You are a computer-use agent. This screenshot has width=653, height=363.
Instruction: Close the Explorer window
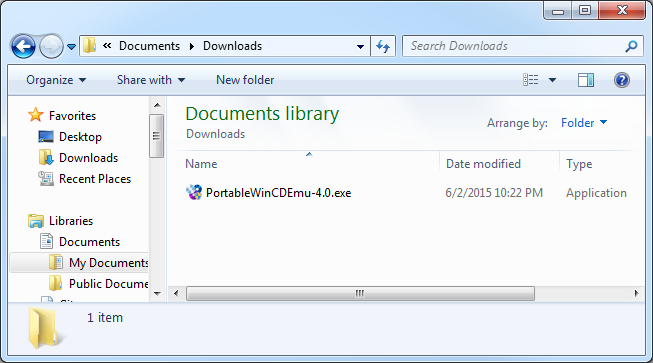[x=622, y=10]
